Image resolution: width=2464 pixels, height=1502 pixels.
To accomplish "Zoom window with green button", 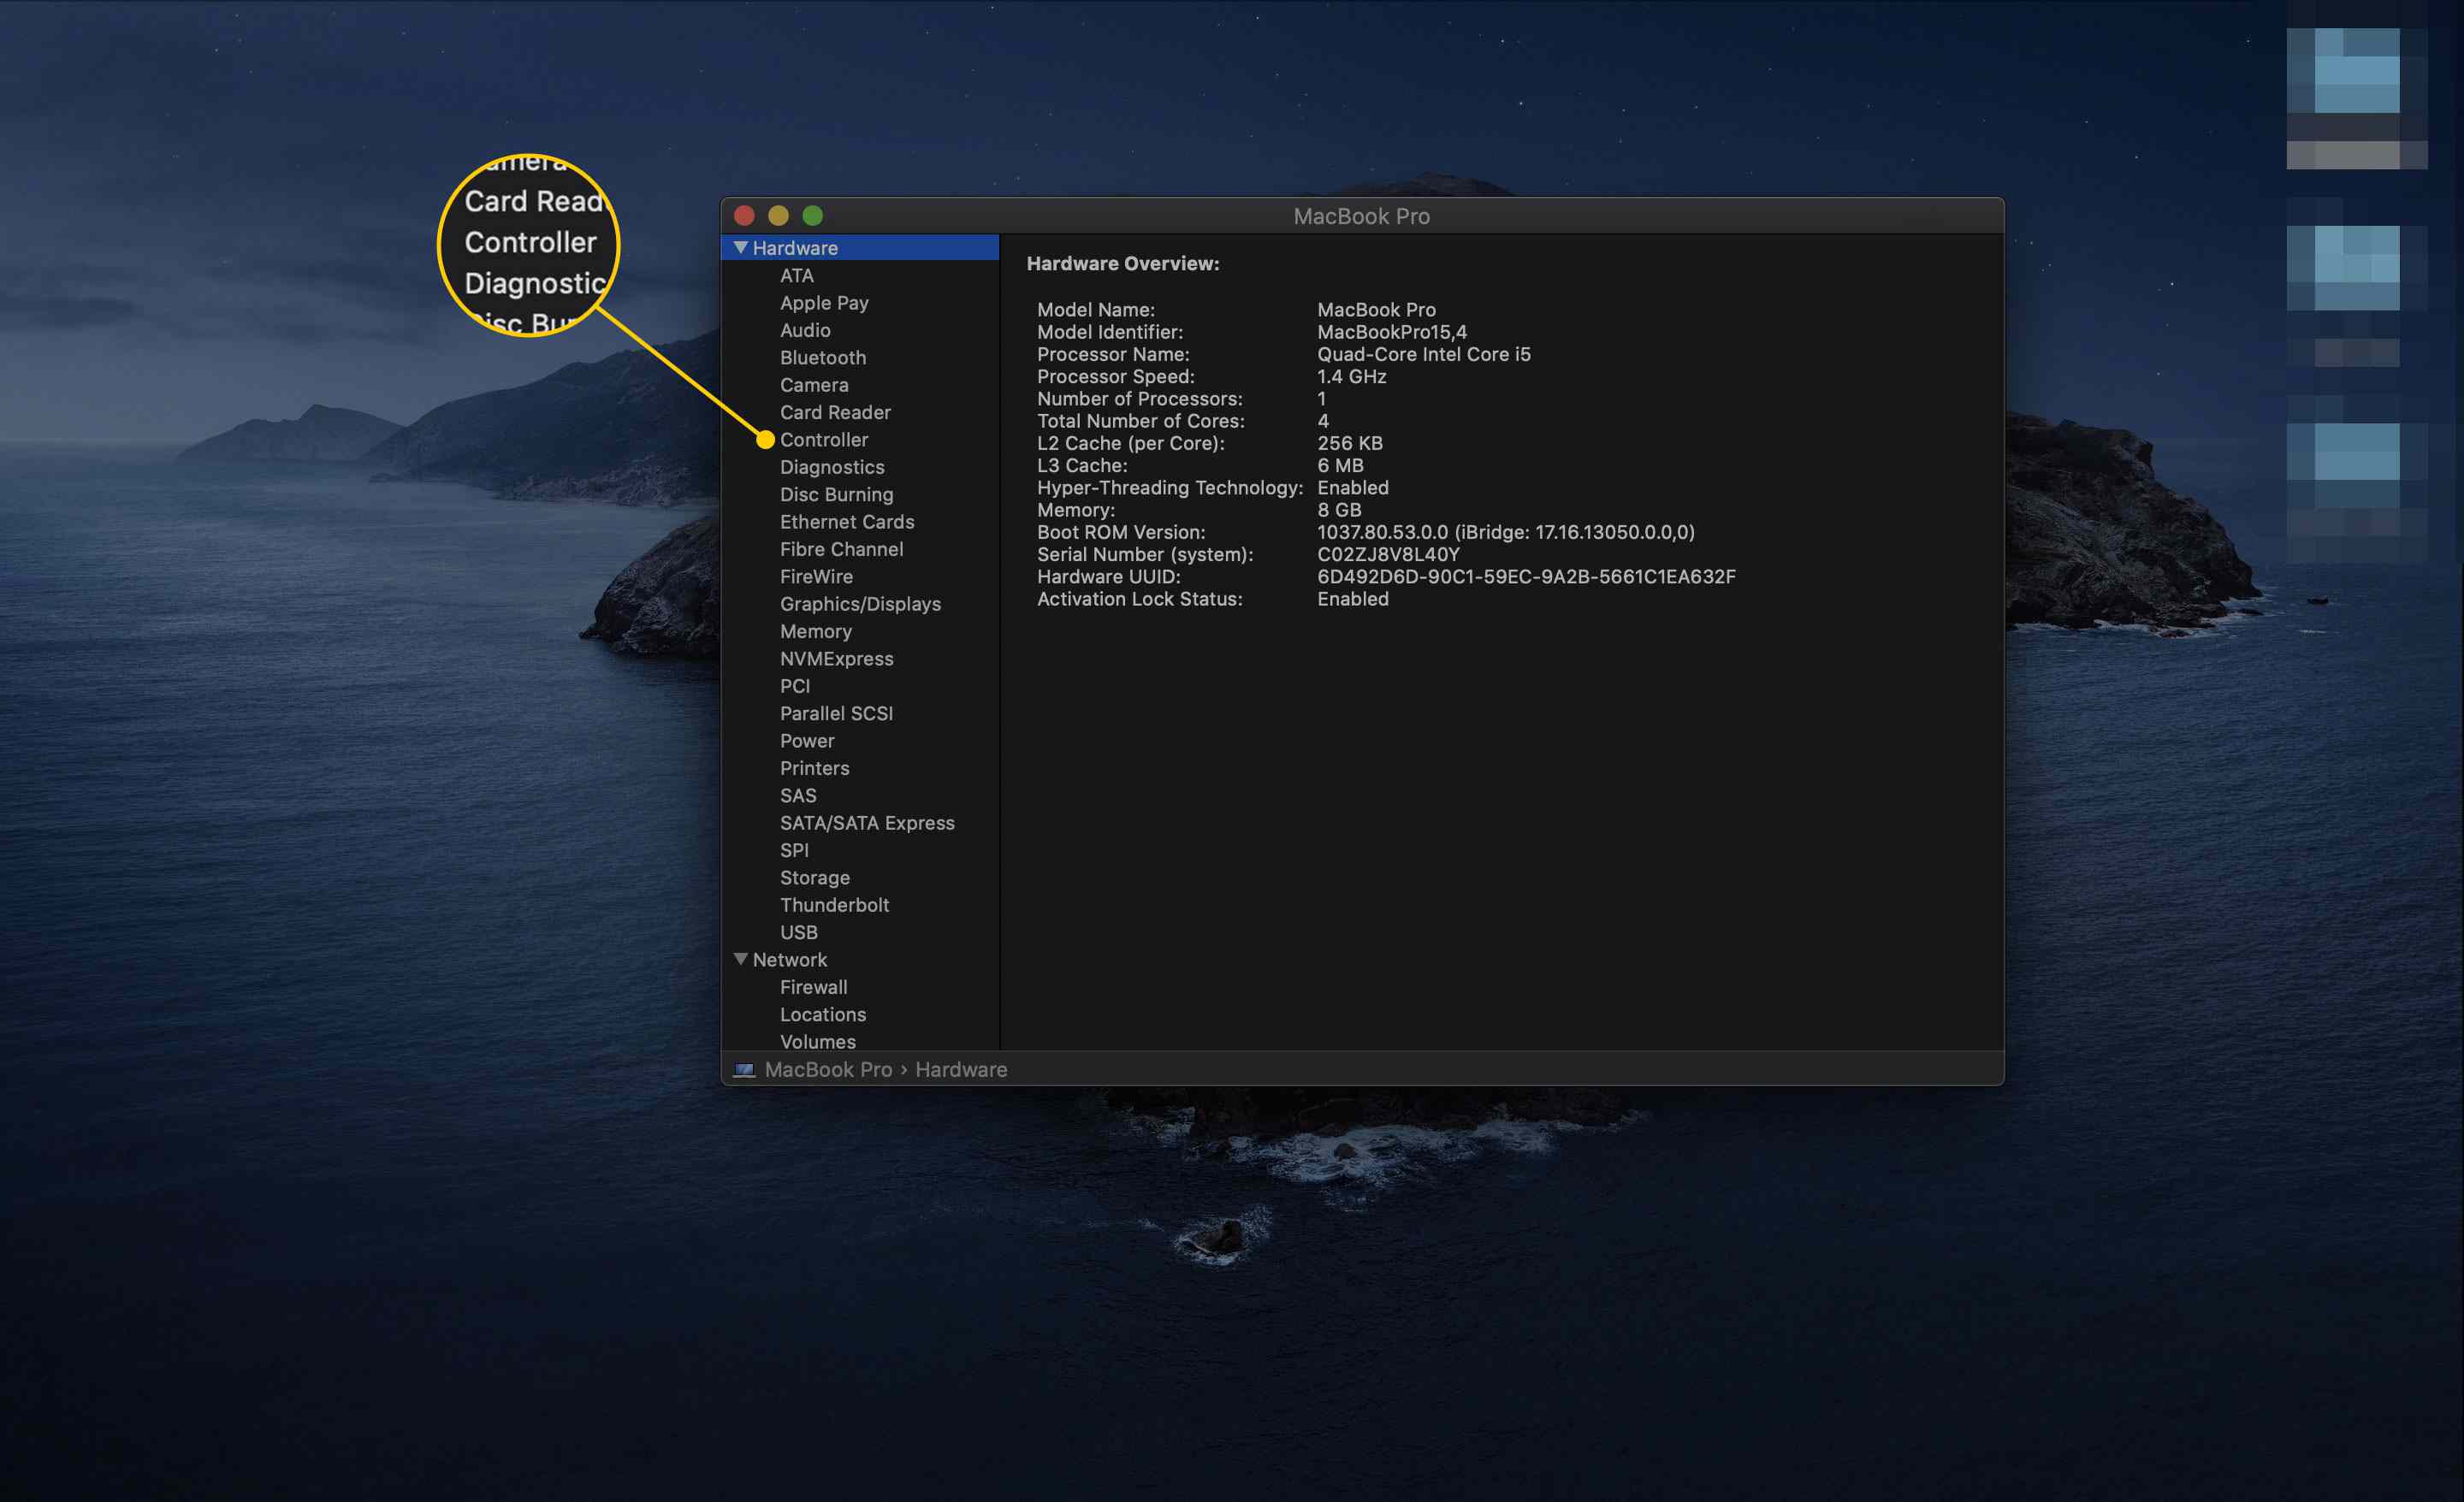I will [813, 215].
